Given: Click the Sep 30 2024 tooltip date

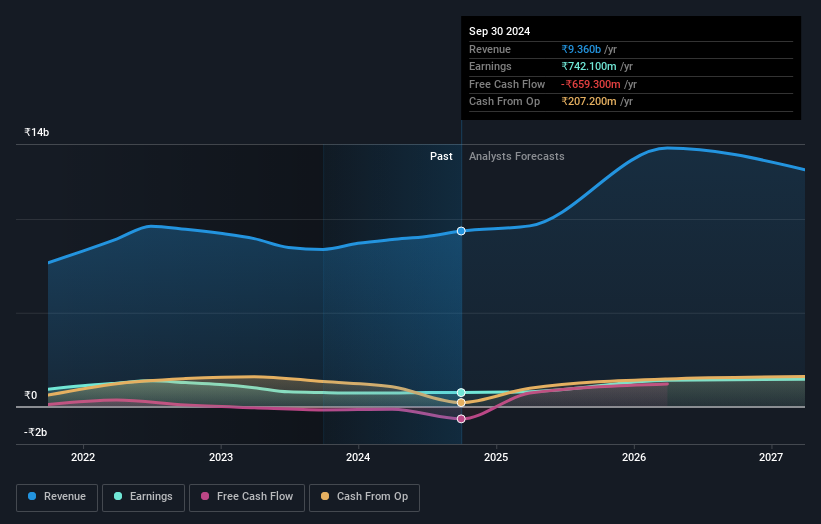Looking at the screenshot, I should [x=500, y=31].
